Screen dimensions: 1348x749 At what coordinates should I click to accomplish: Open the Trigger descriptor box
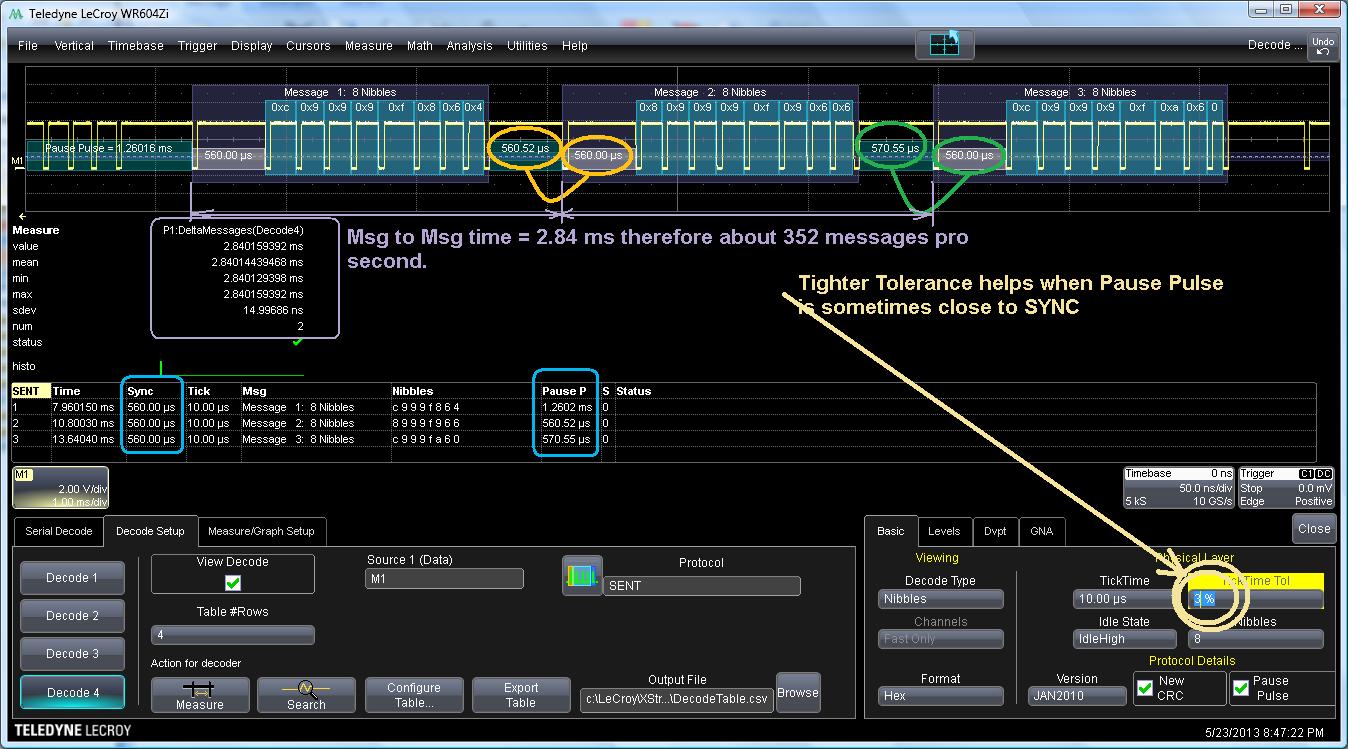tap(1286, 488)
